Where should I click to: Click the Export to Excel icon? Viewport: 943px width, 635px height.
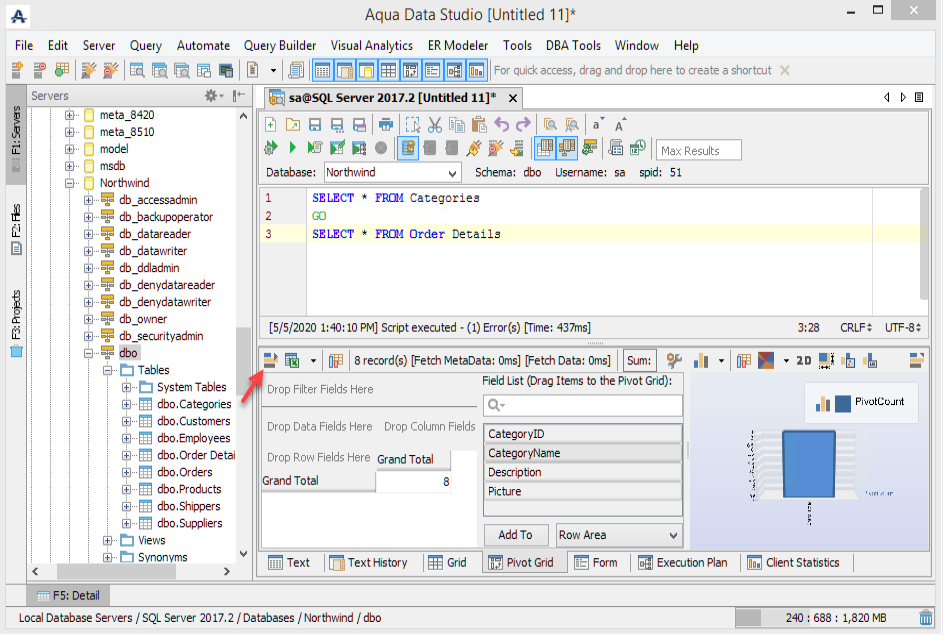293,360
